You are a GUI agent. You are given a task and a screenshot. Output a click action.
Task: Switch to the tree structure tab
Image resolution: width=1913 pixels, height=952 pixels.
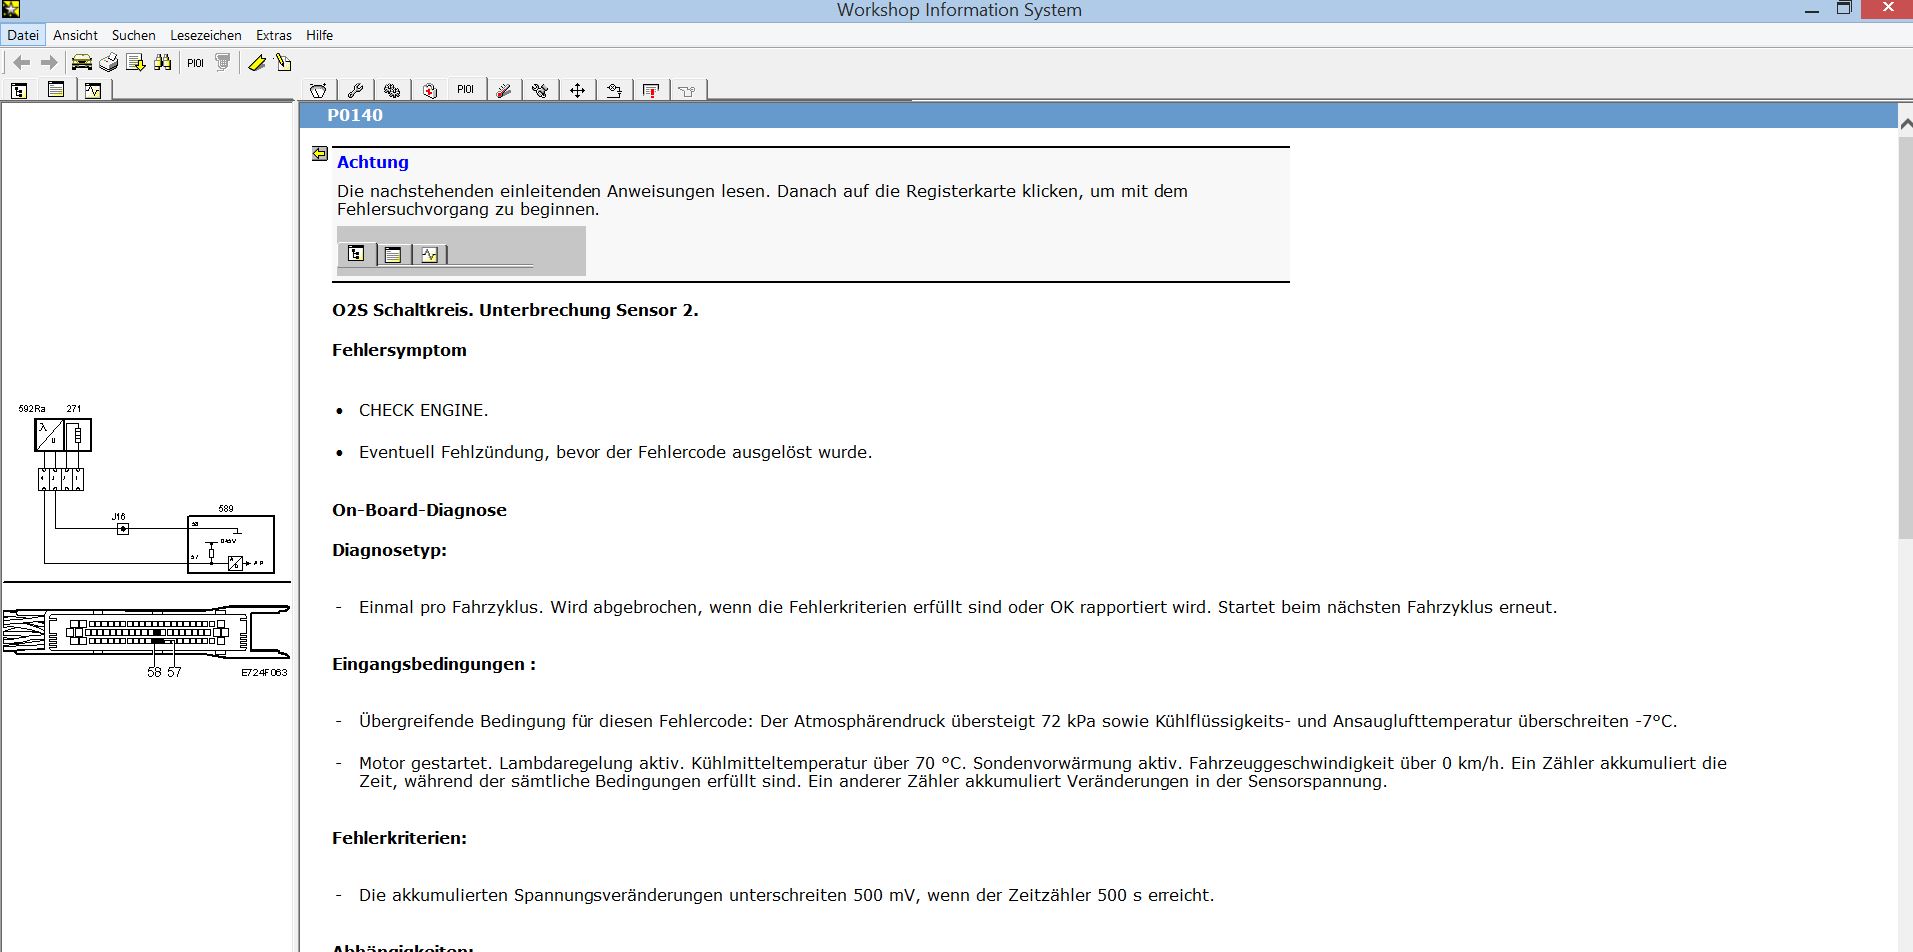19,90
